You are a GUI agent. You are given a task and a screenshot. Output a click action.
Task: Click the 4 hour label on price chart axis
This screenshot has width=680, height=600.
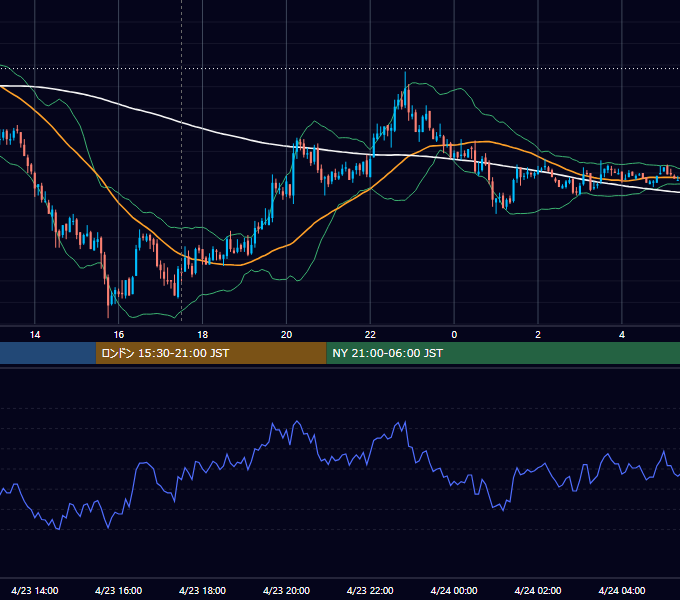coord(622,335)
